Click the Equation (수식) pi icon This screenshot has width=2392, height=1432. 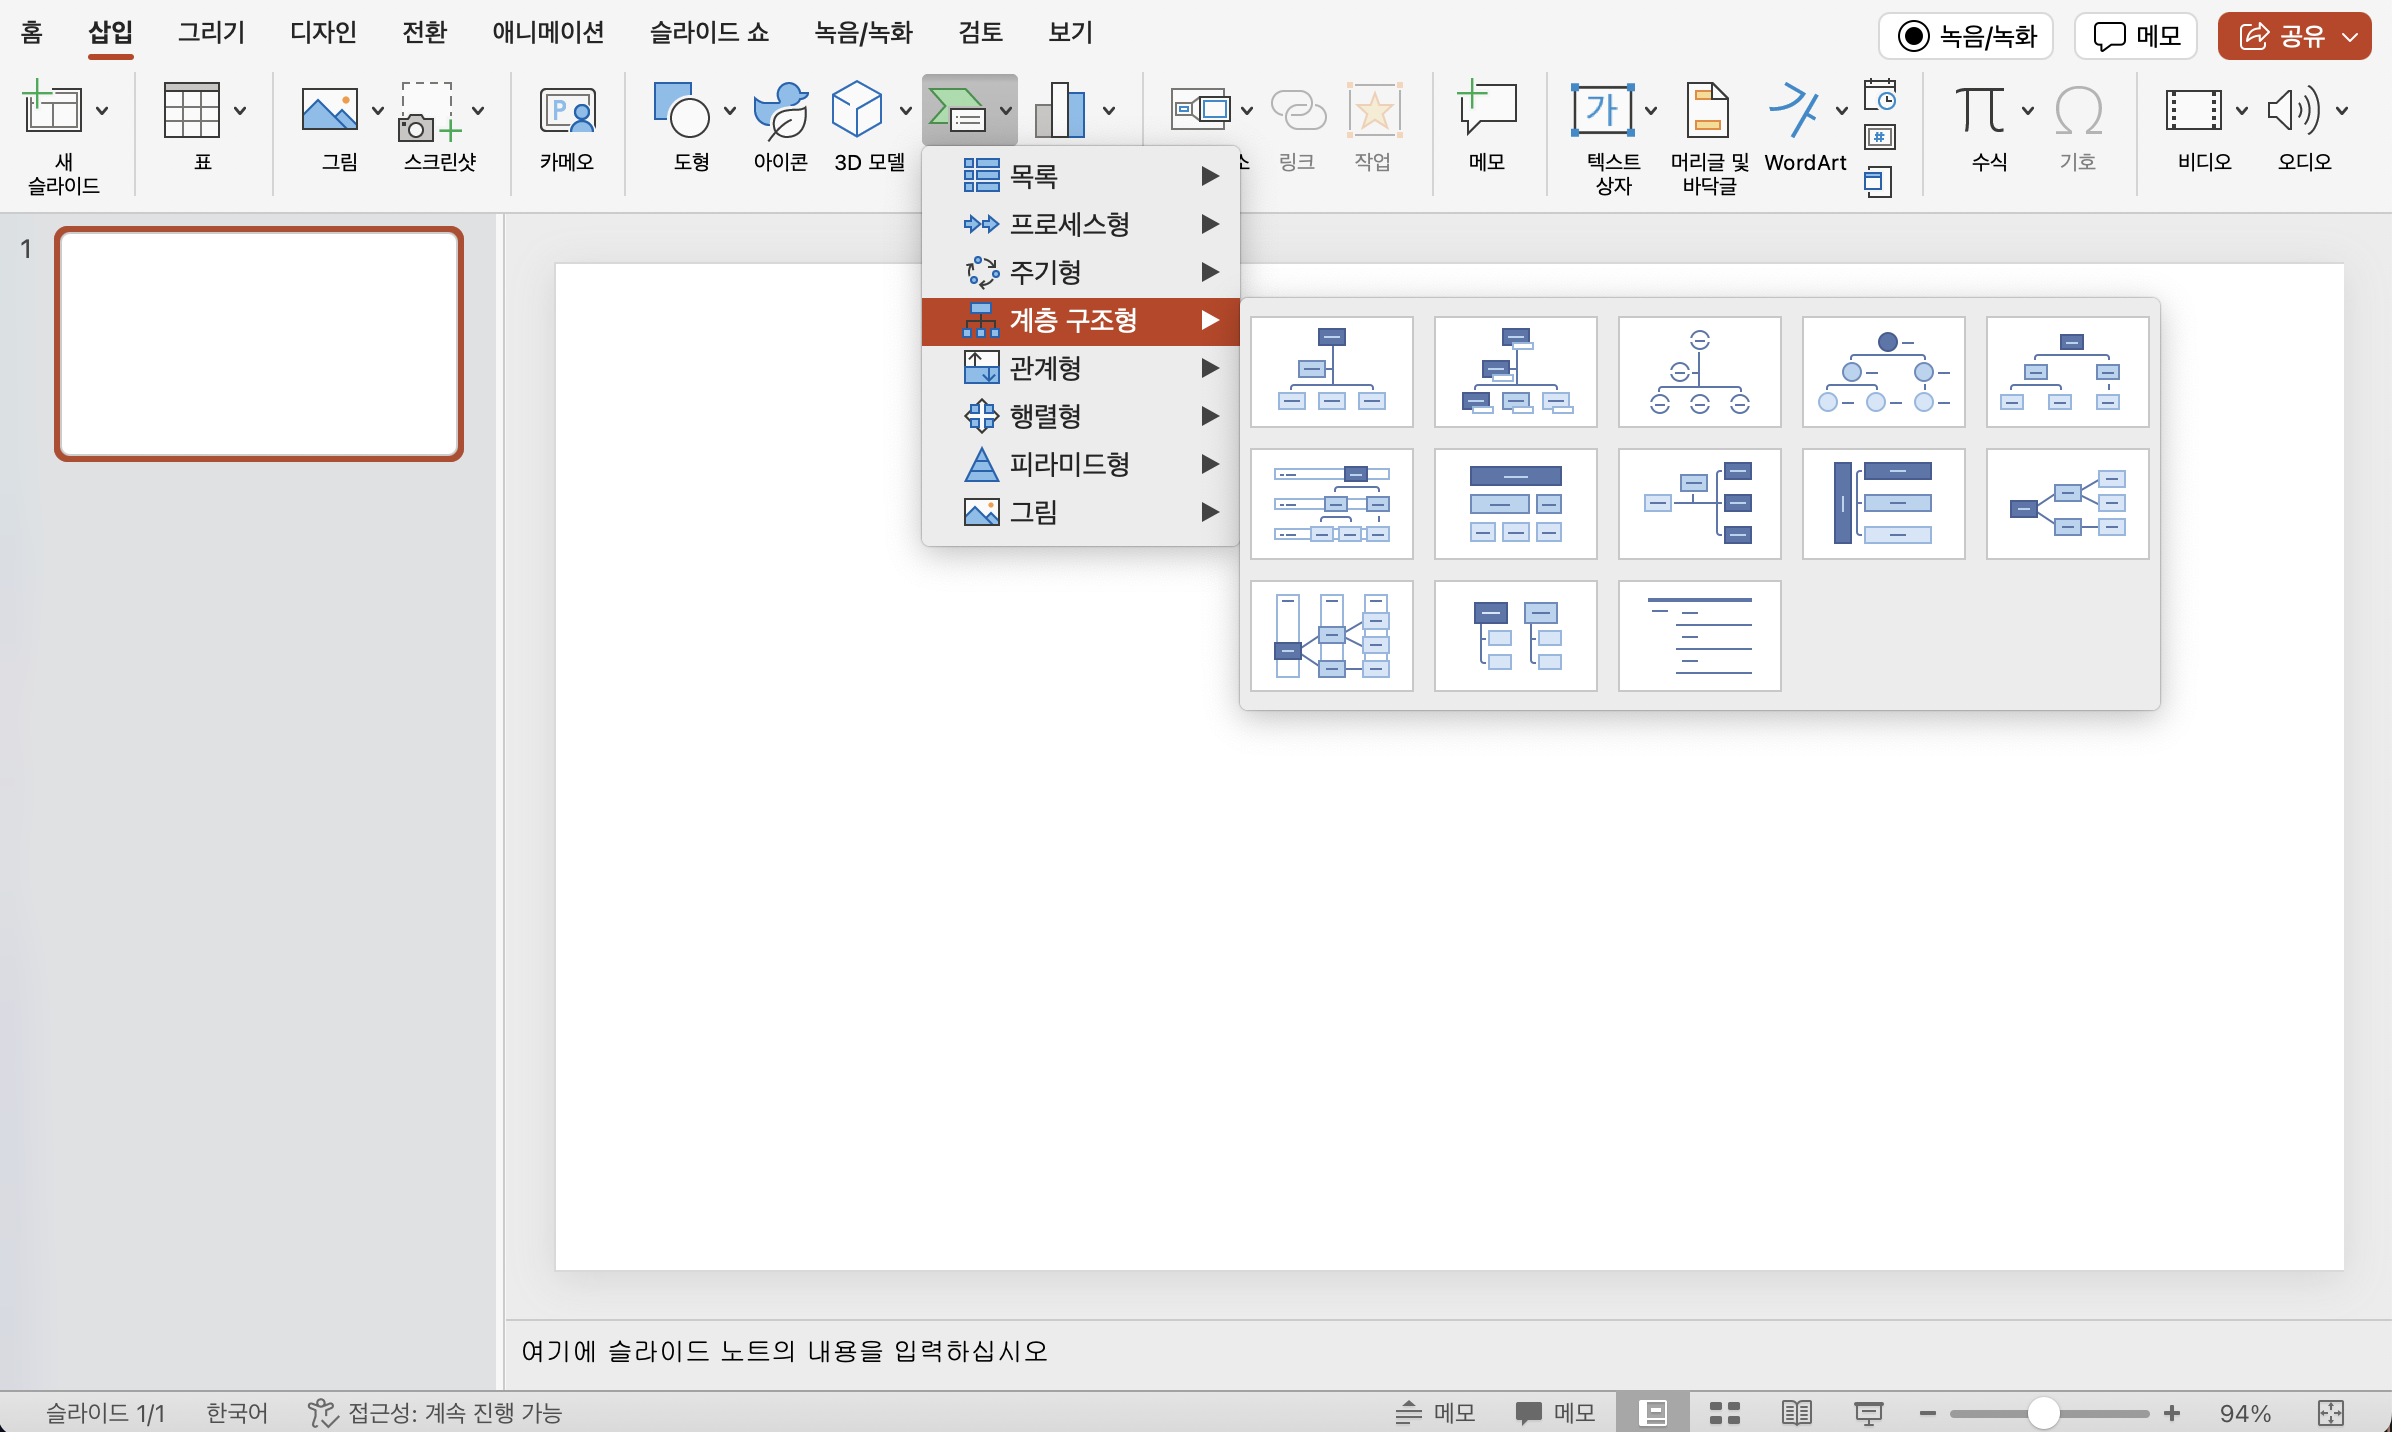click(1980, 110)
